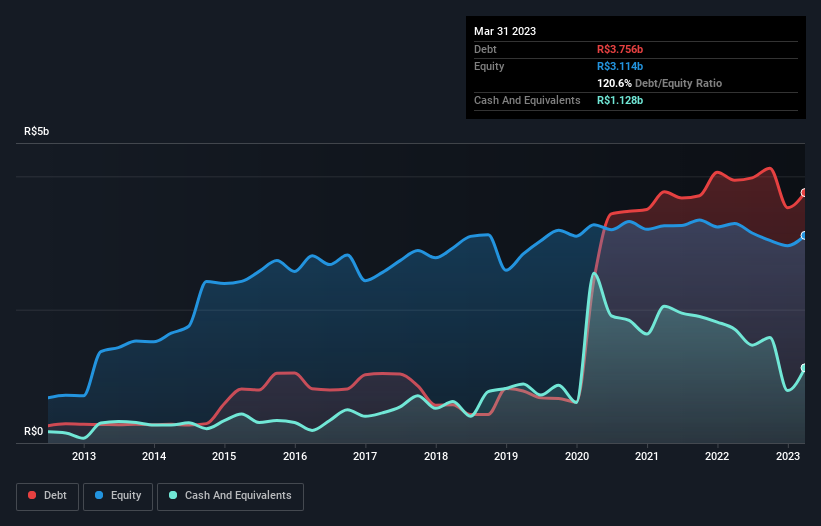Image resolution: width=821 pixels, height=526 pixels.
Task: Click the 2021 x-axis label
Action: point(647,456)
